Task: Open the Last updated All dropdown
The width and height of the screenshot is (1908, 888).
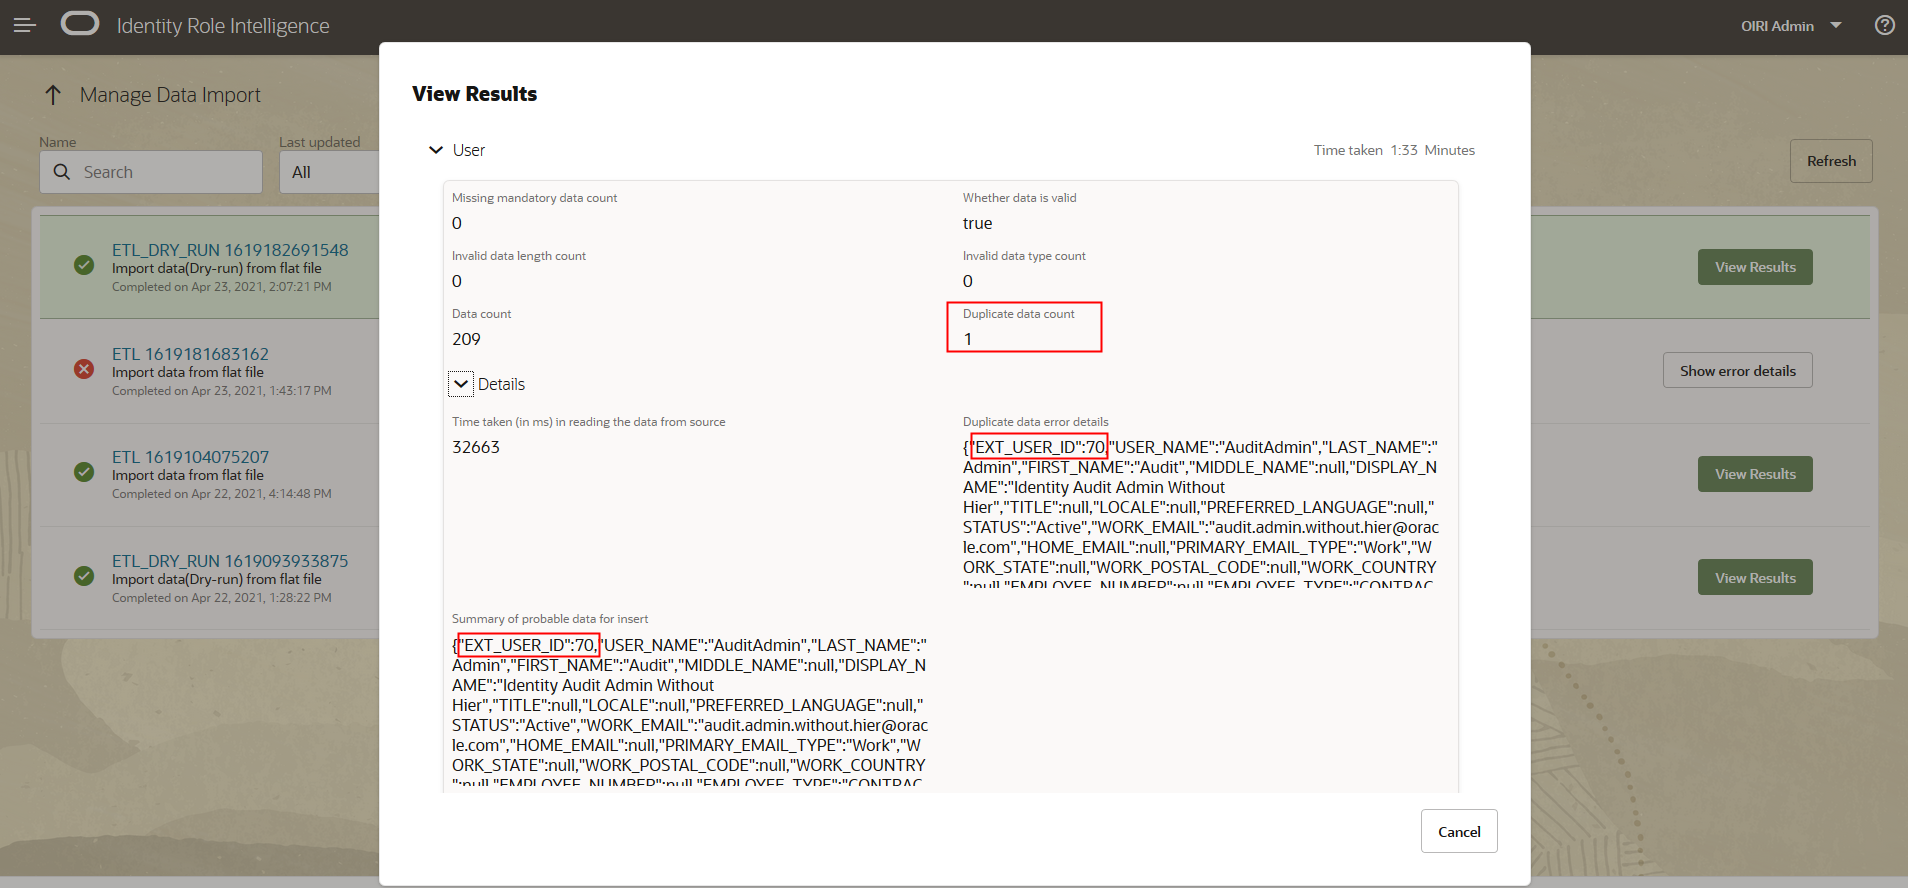Action: [330, 172]
